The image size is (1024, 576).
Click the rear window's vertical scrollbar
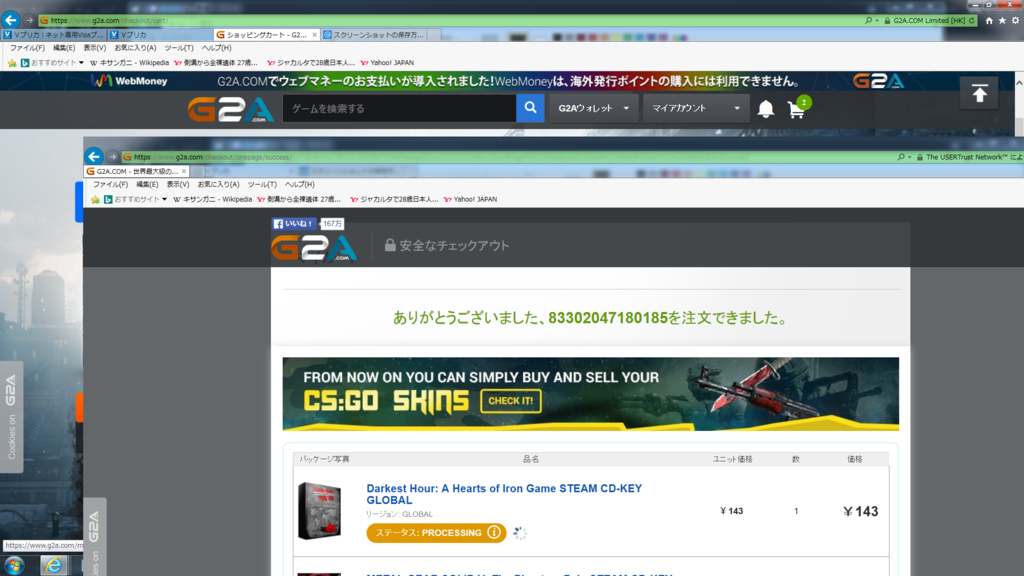[1019, 106]
